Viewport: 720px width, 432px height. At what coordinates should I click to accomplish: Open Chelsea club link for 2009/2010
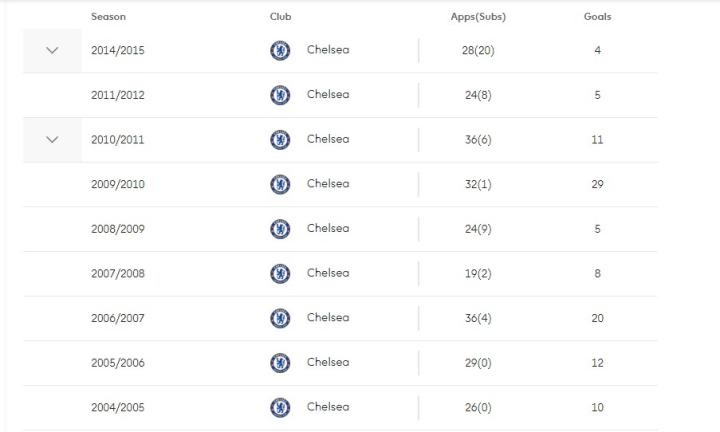pyautogui.click(x=328, y=184)
